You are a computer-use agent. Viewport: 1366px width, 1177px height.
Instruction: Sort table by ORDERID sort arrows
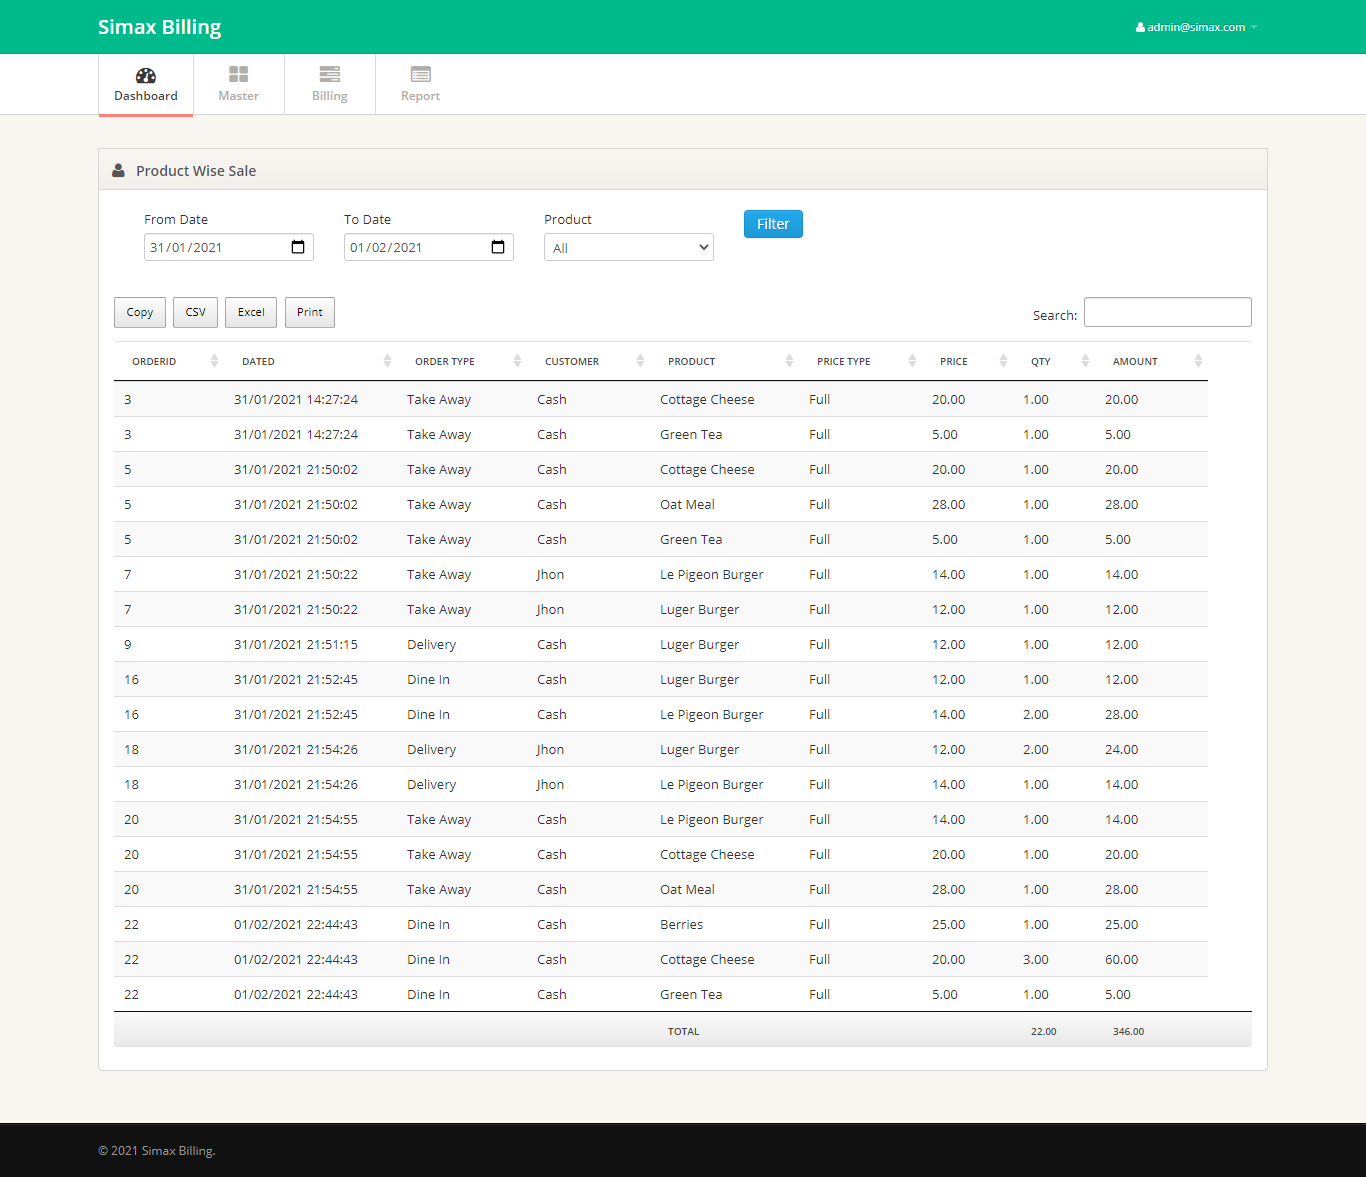click(214, 361)
